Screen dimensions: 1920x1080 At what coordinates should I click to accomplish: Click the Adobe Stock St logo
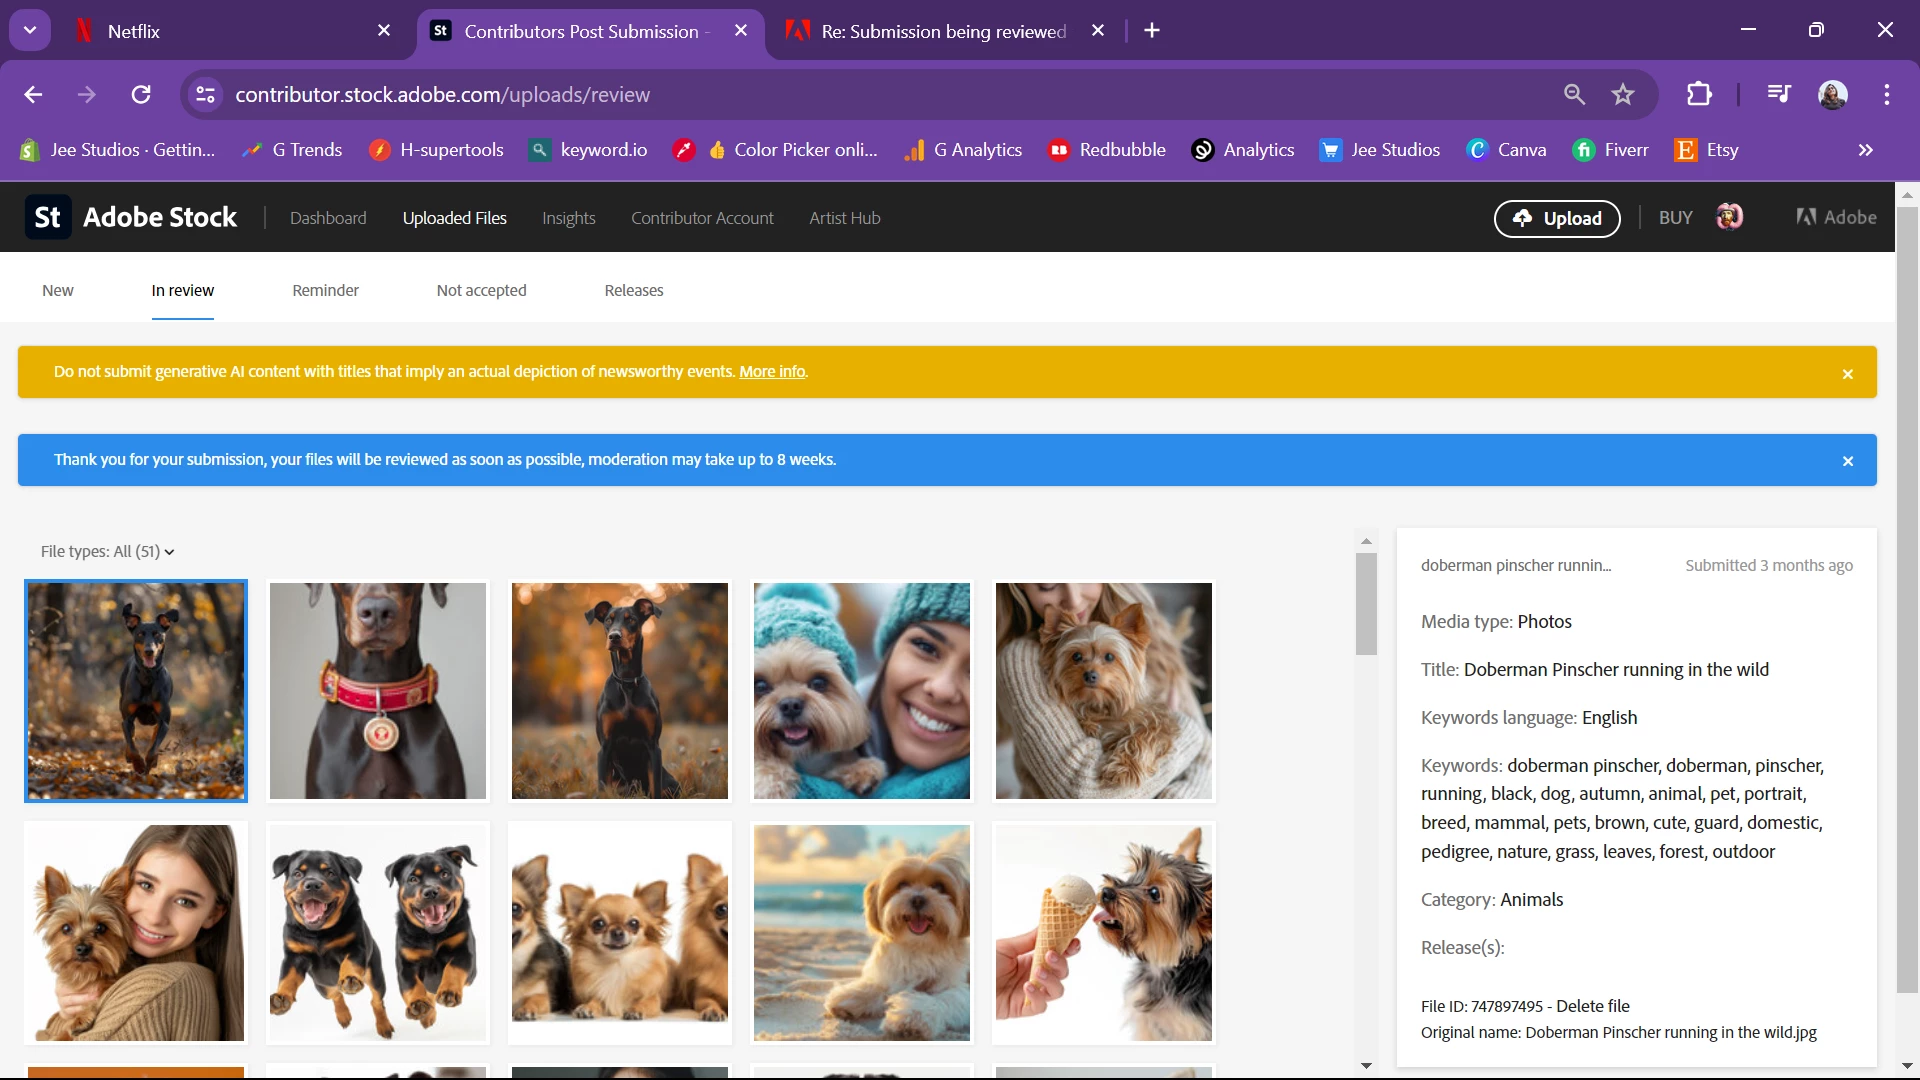click(47, 217)
